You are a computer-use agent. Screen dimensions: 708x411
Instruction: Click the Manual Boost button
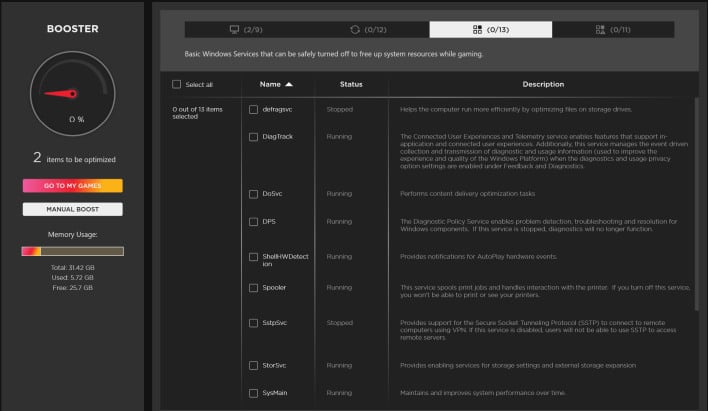(72, 209)
